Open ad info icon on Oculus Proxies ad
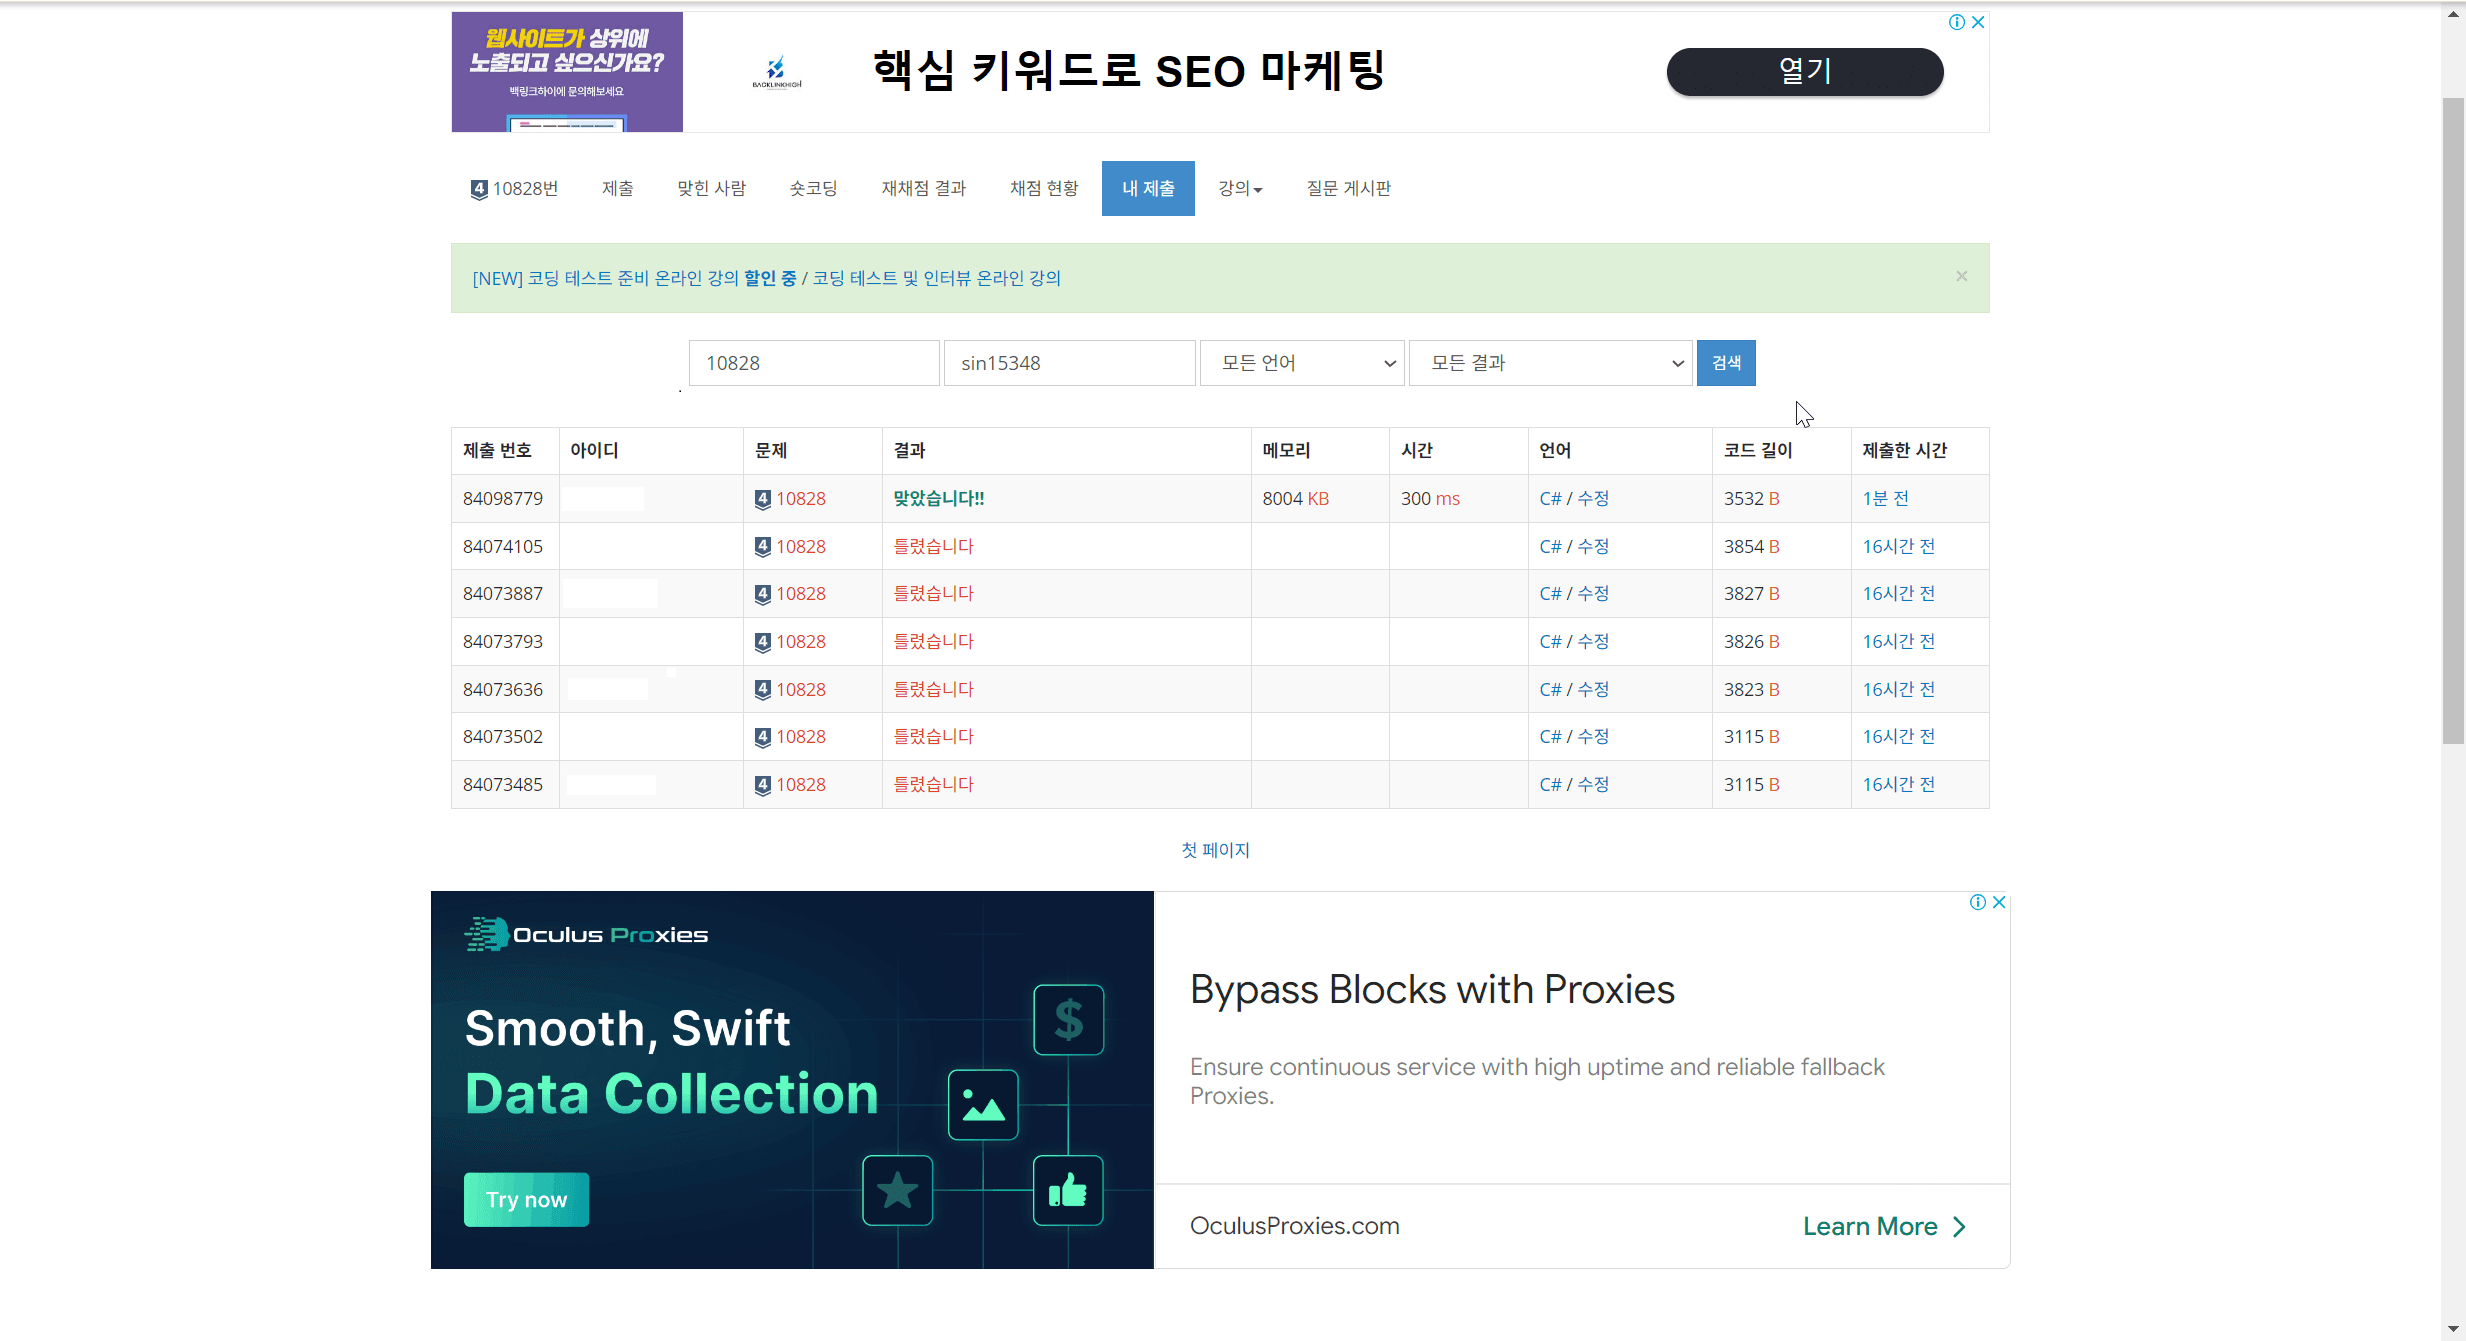This screenshot has height=1341, width=2466. point(1978,902)
